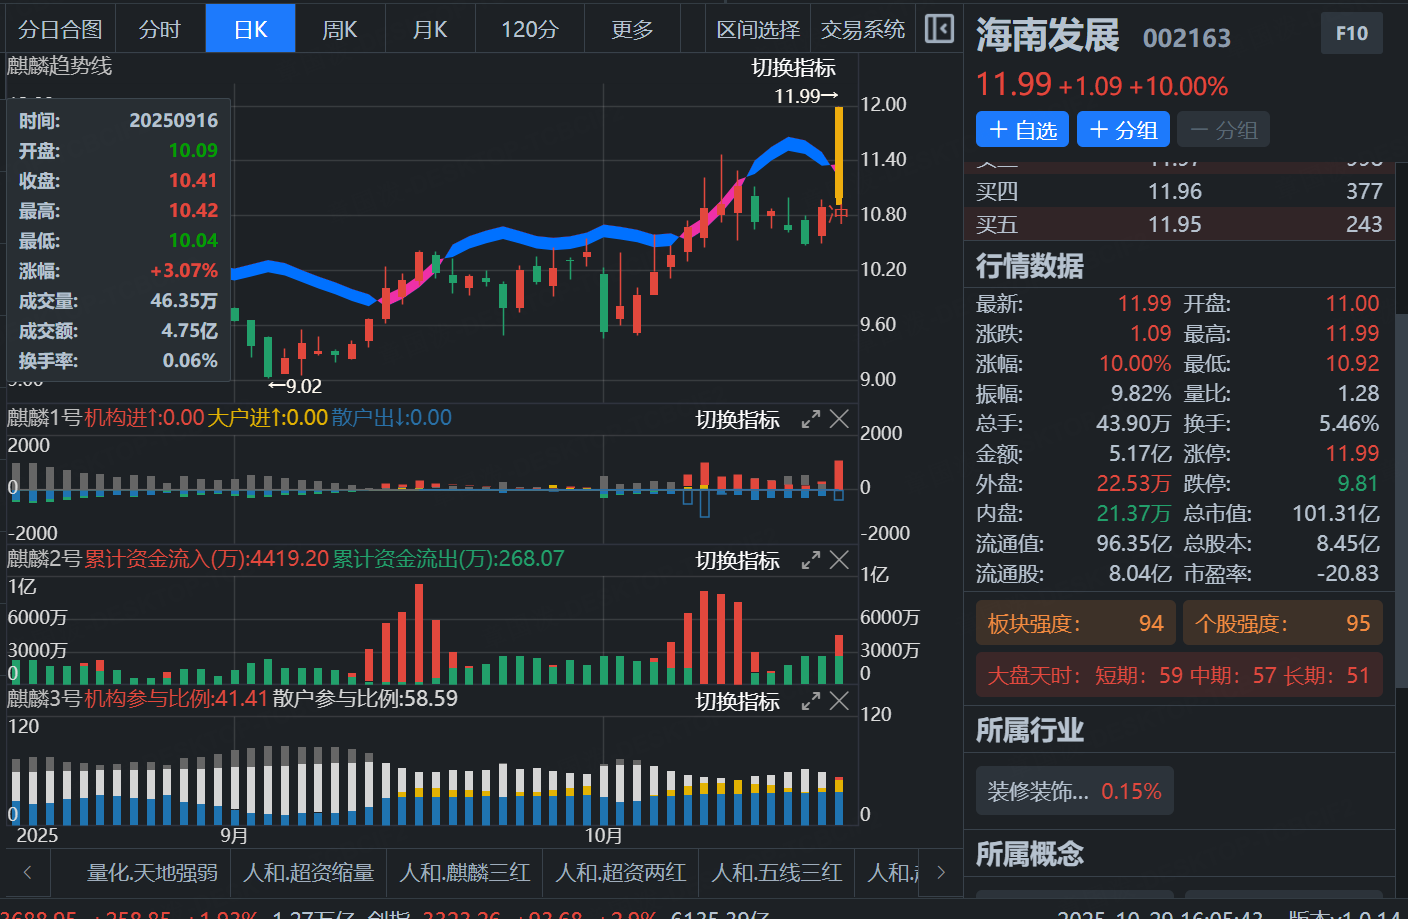The image size is (1408, 919).
Task: Open 切换指标 for main chart
Action: point(793,68)
